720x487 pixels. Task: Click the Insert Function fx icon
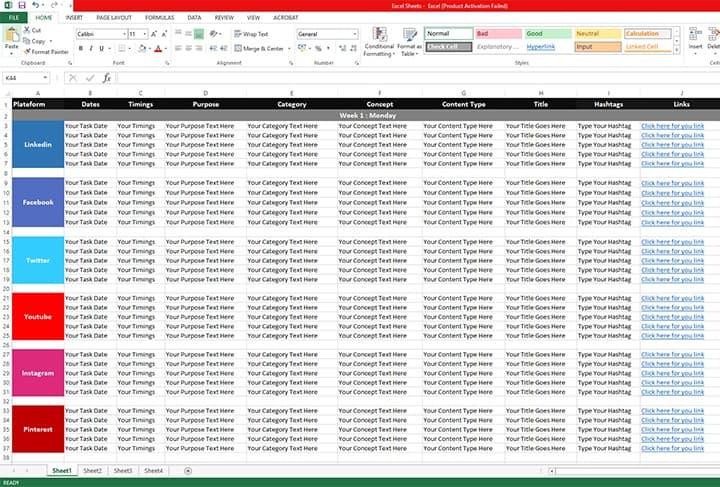107,77
